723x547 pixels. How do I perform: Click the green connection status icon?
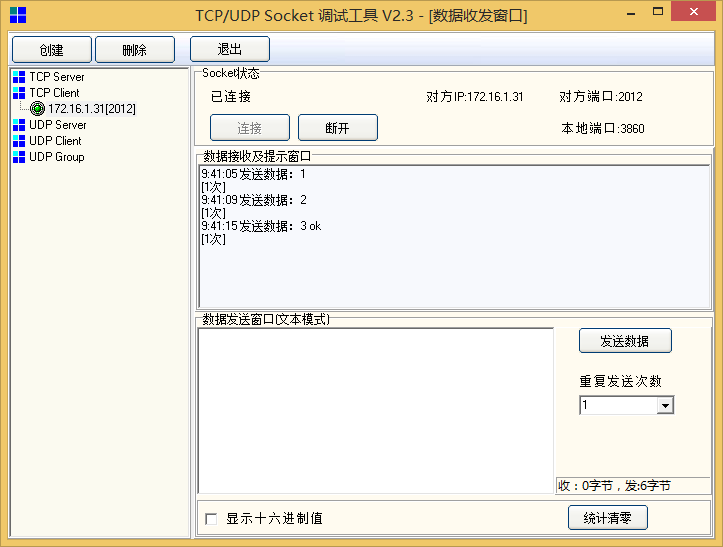[37, 109]
